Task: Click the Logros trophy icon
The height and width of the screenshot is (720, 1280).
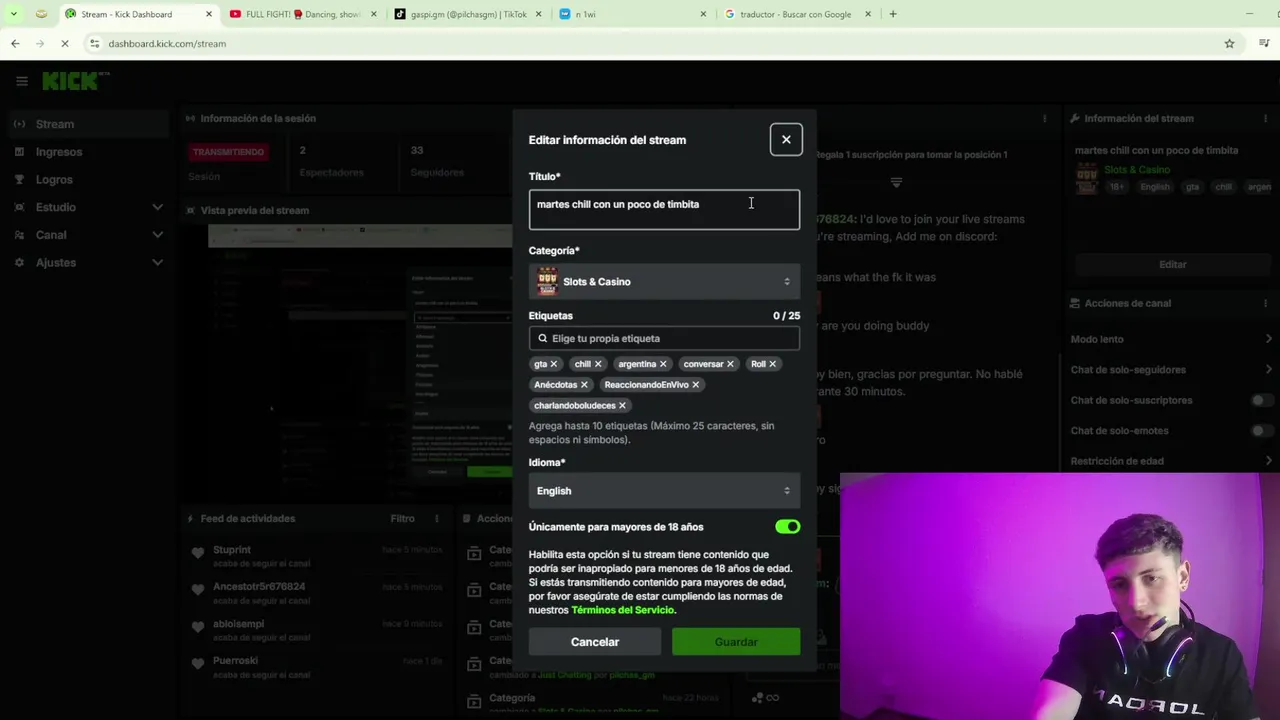Action: pos(19,179)
